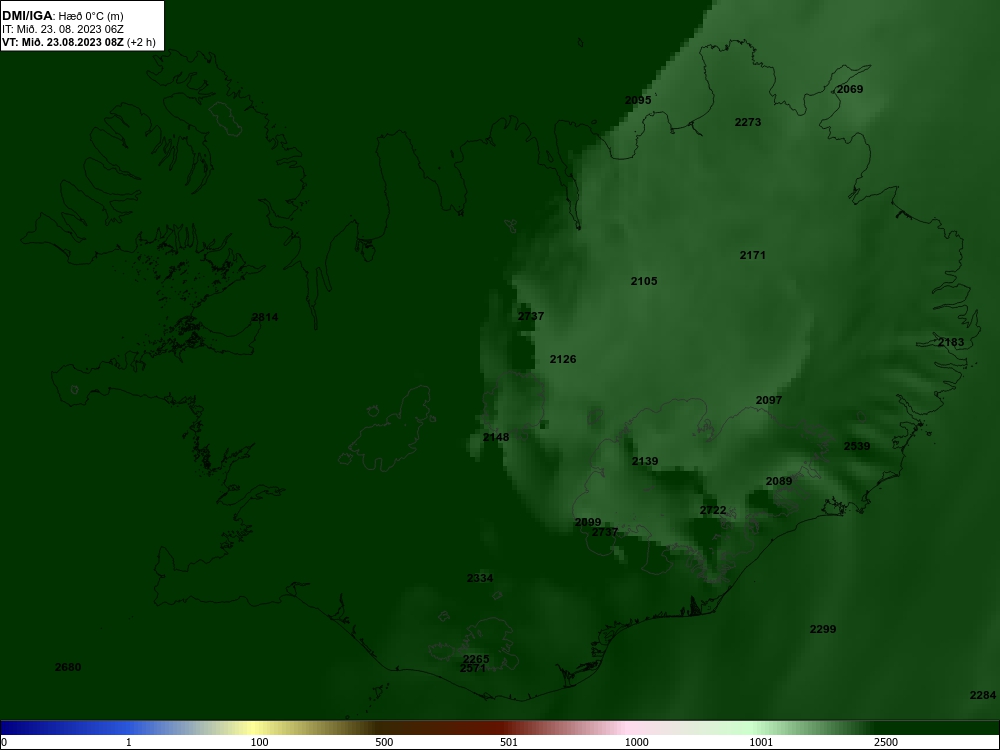Click the 2265 value label

[476, 659]
